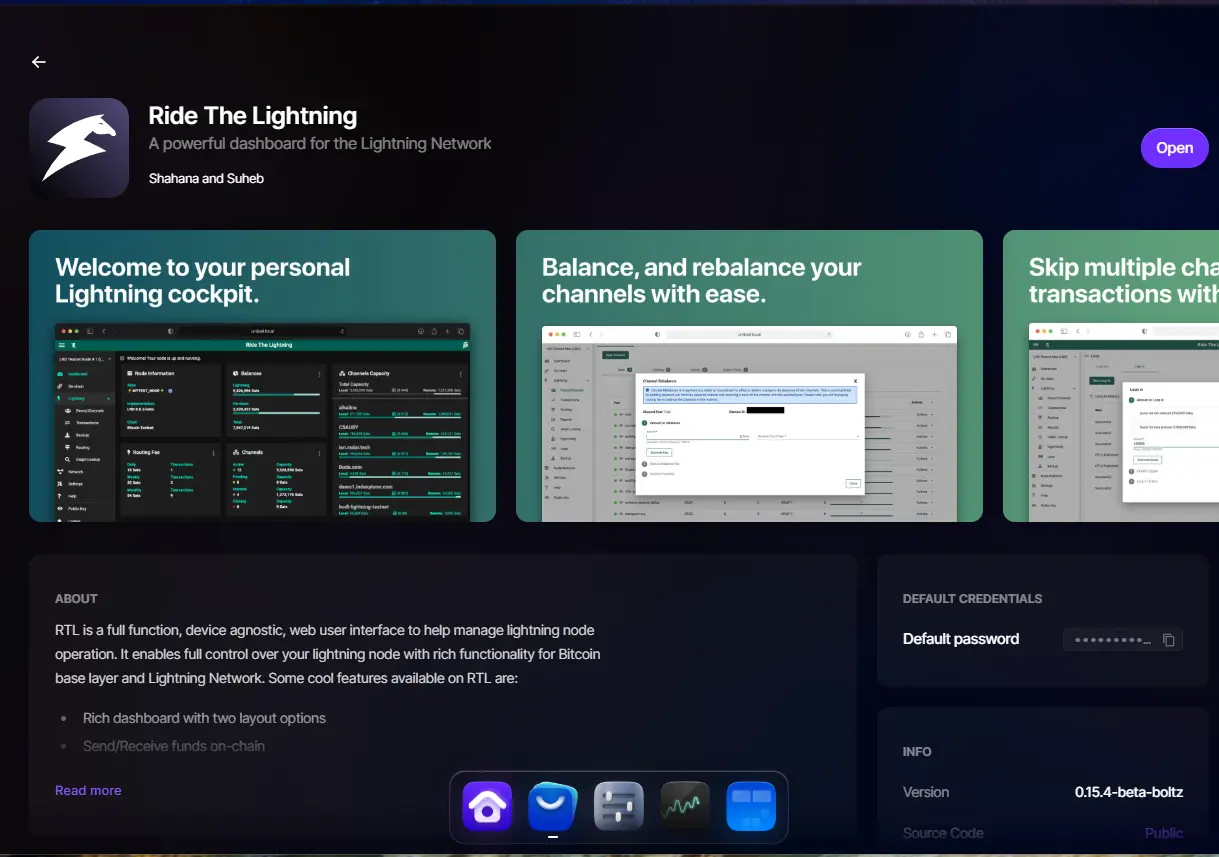
Task: Click the DEFAULT CREDENTIALS heading
Action: click(x=972, y=599)
